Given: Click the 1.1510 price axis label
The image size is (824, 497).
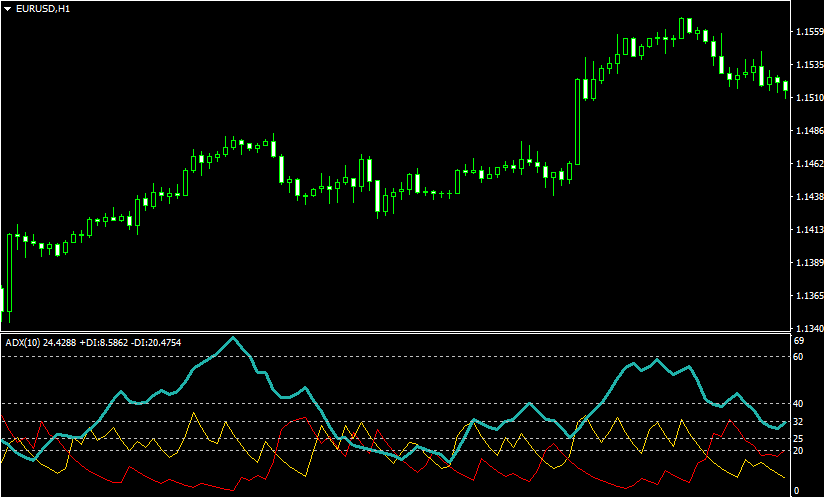Looking at the screenshot, I should click(x=807, y=98).
